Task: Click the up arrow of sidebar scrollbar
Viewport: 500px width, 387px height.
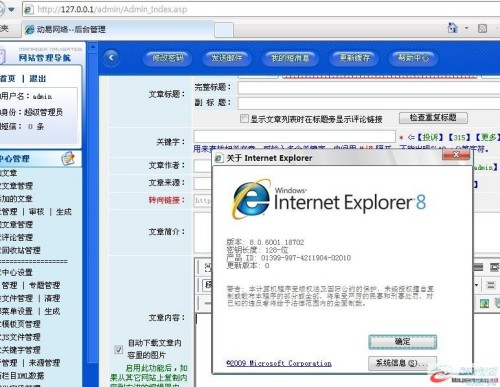Action: click(93, 47)
